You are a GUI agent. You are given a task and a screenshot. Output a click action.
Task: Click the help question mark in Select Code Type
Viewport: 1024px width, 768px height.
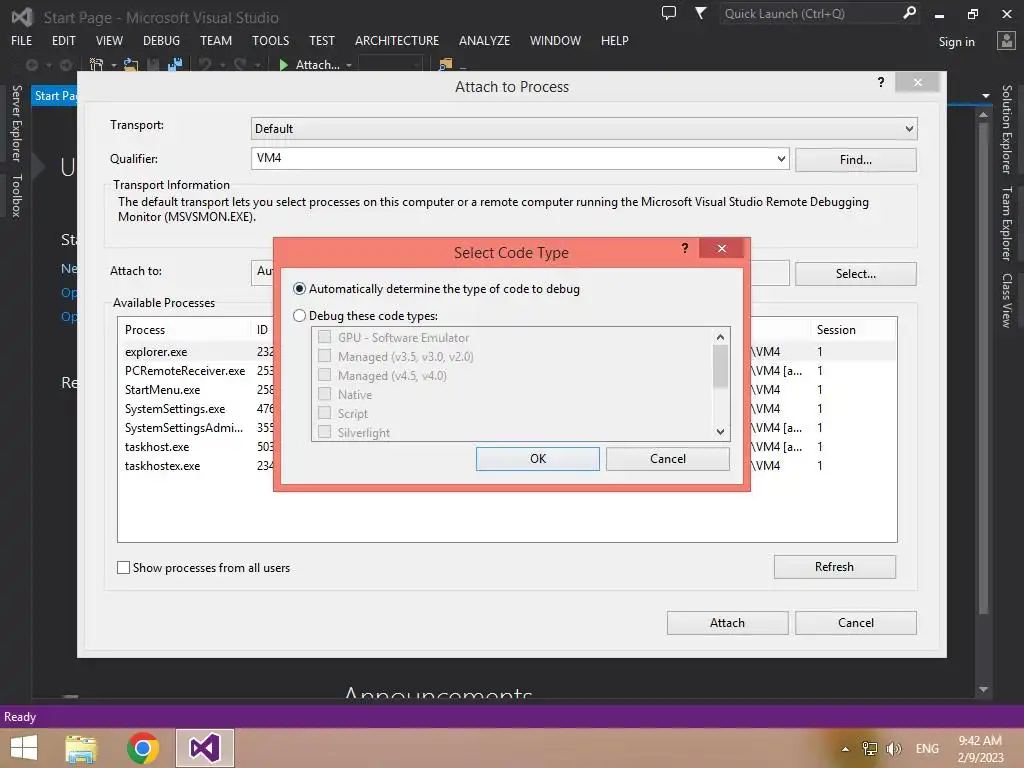coord(684,248)
